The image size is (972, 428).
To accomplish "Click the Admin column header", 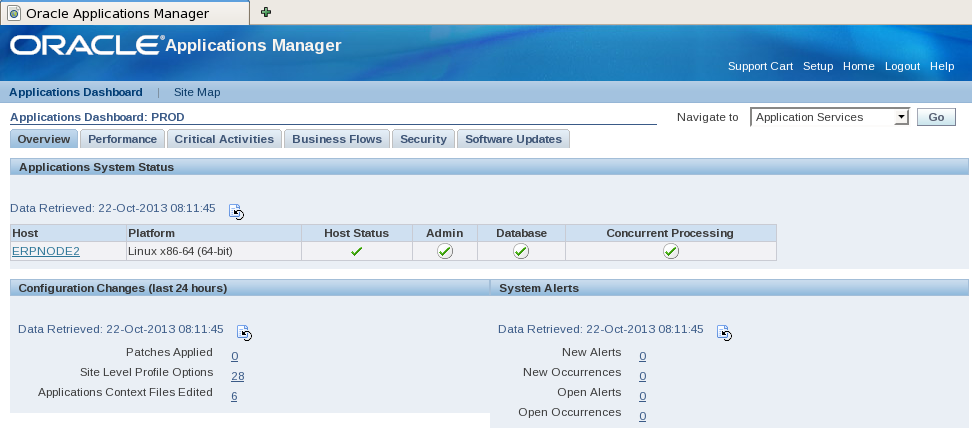I will [x=445, y=233].
